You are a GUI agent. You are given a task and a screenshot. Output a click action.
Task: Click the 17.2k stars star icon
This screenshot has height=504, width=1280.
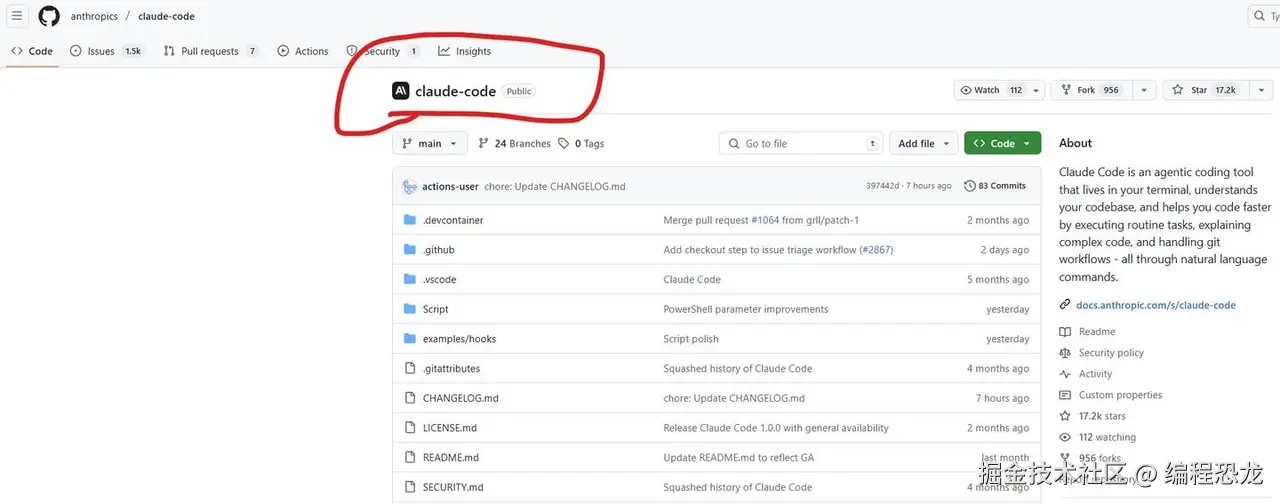1065,416
